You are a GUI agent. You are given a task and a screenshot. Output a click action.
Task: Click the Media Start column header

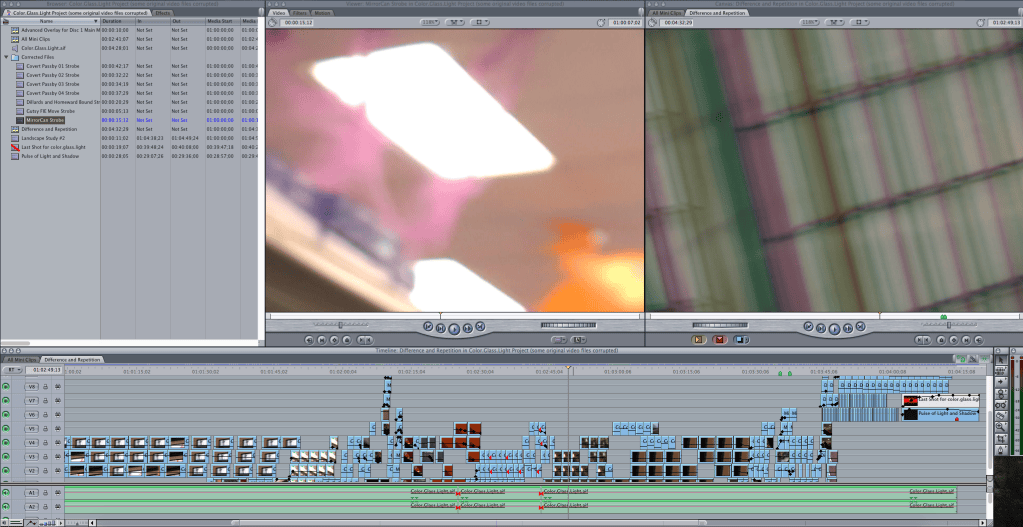[x=222, y=22]
